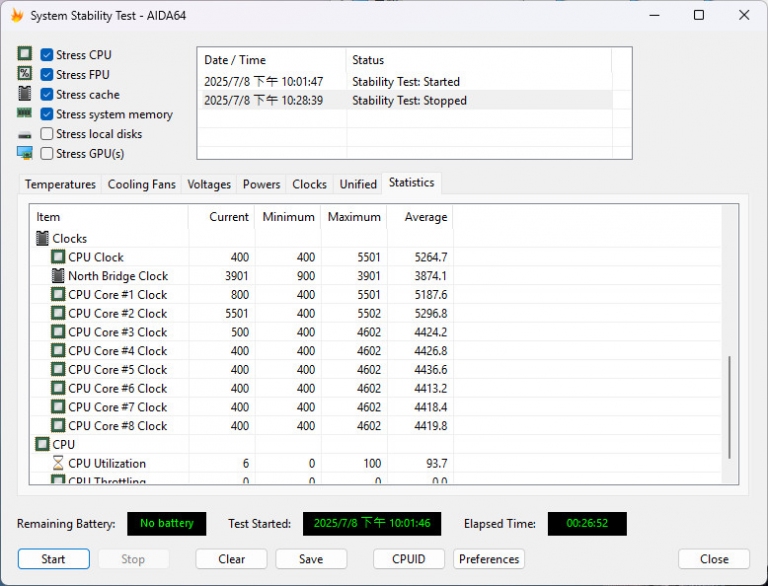The image size is (768, 586).
Task: Select the 'Stability Test: Started' log entry
Action: 406,81
